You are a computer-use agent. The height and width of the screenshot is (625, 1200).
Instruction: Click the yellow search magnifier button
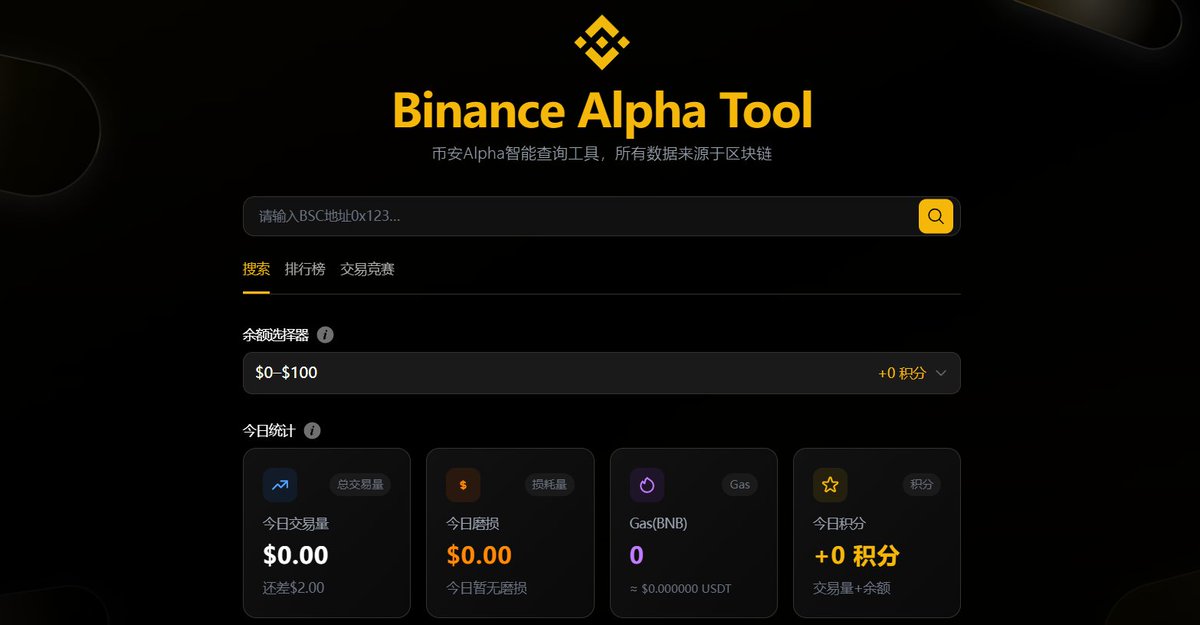pyautogui.click(x=935, y=216)
